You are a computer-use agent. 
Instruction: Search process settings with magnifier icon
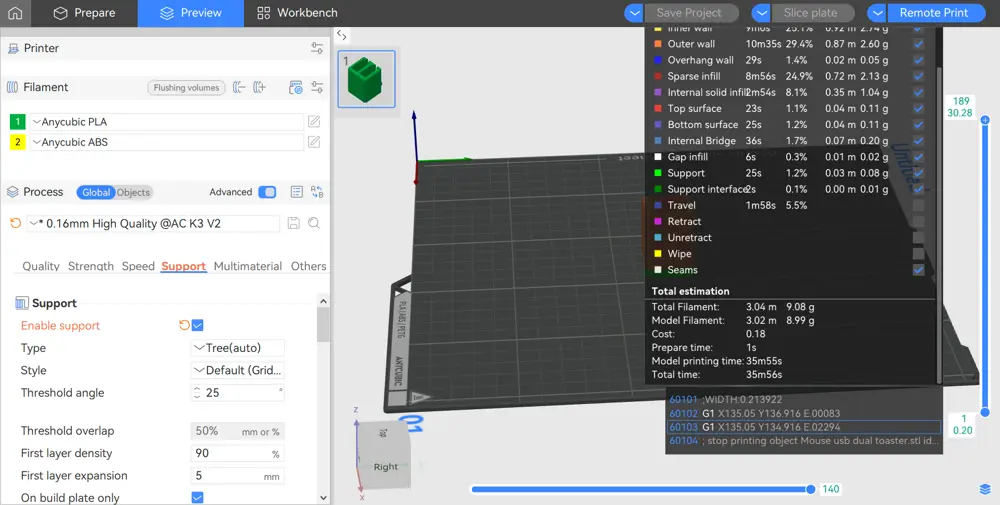314,223
